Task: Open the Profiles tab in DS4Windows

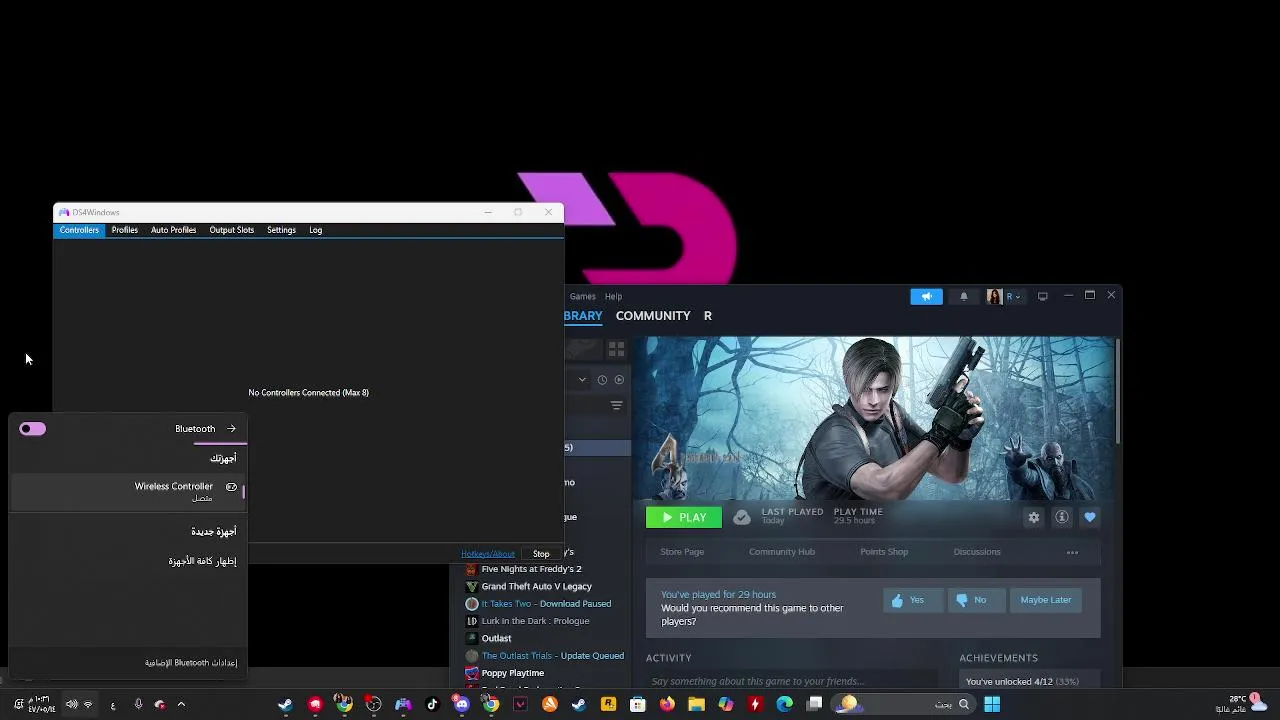Action: click(125, 230)
